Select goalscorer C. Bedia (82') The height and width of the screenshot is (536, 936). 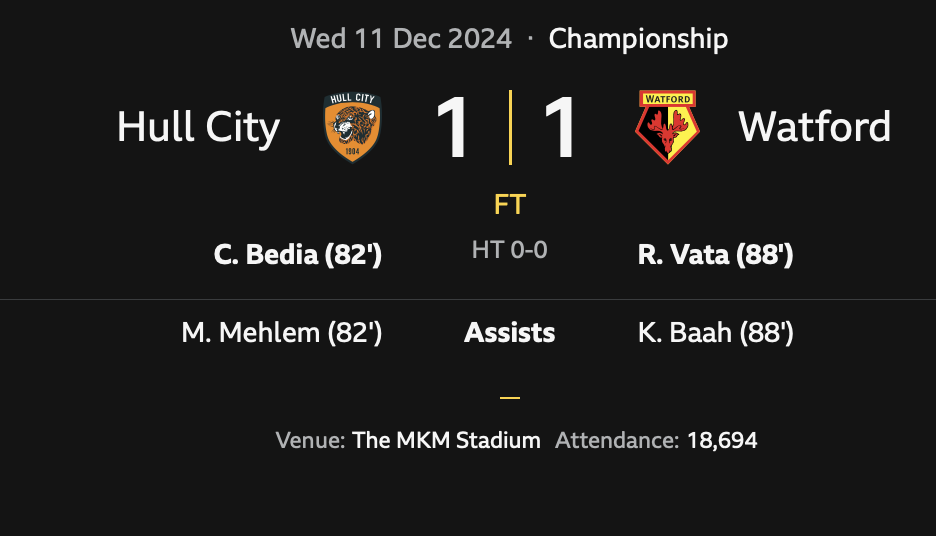tap(298, 256)
